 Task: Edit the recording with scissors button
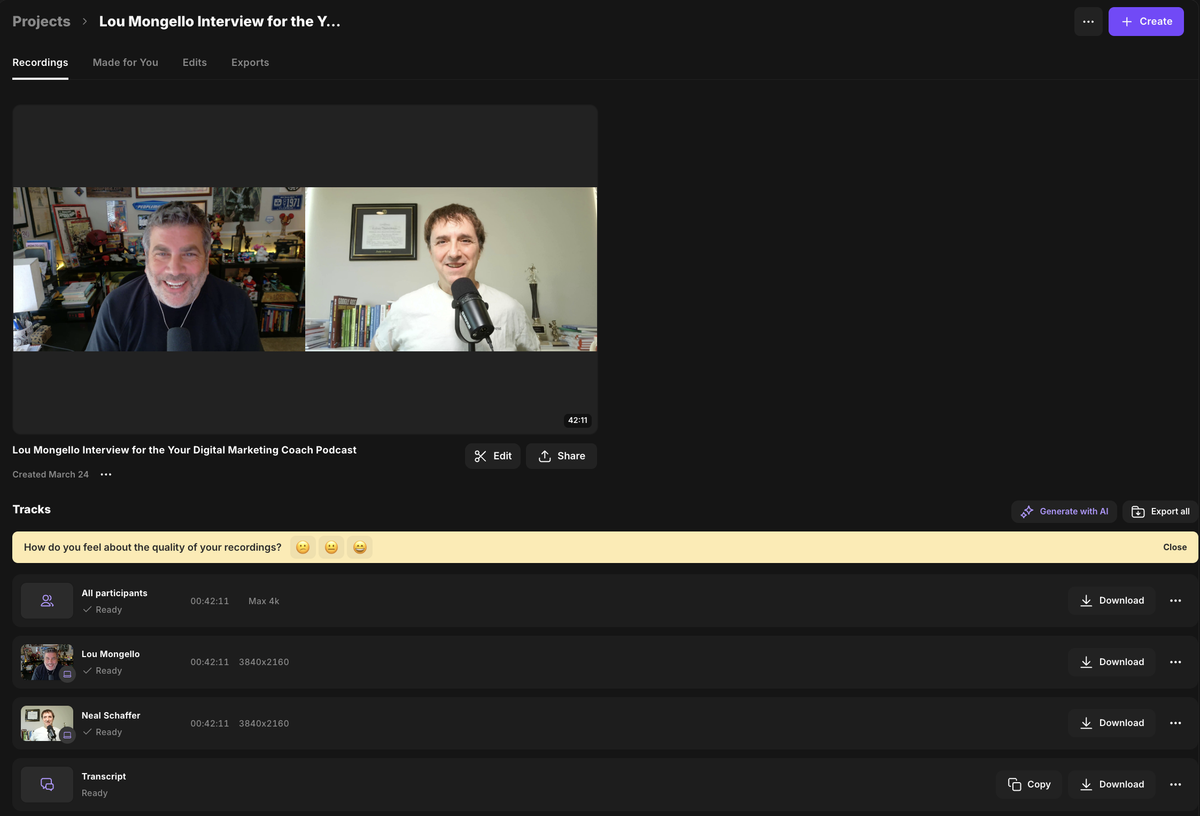click(493, 456)
